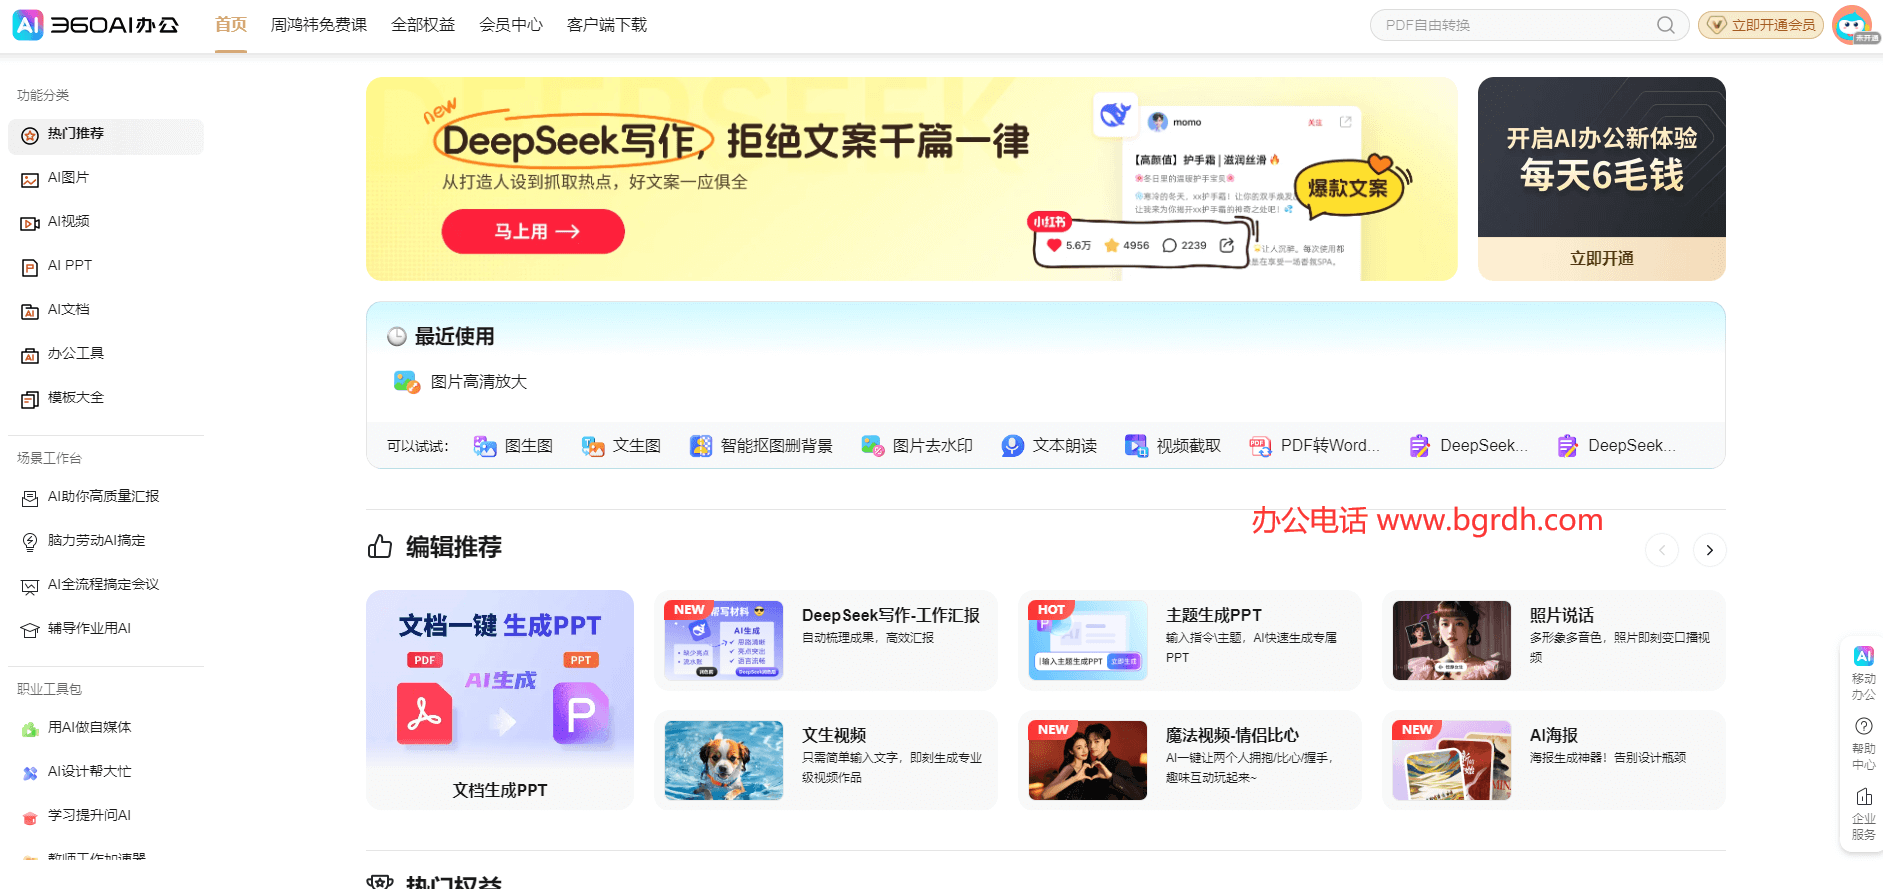Go to next 编辑推荐 page arrow

1709,550
